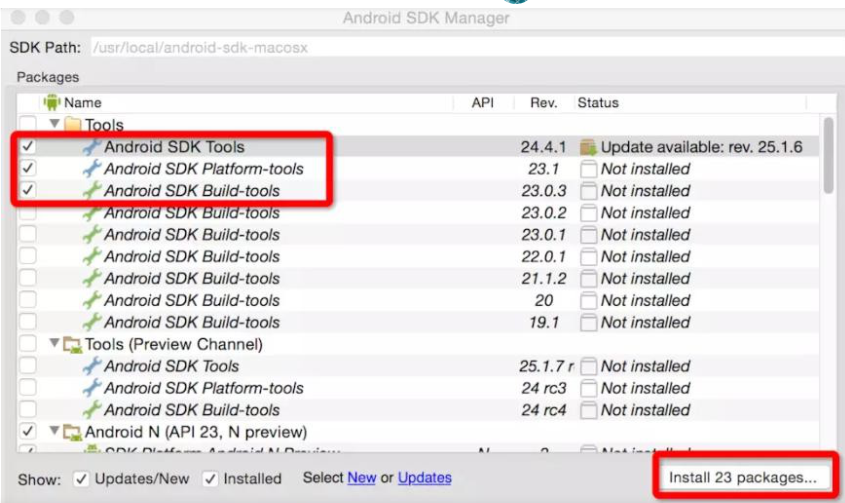
Task: Click the SDK Path text field
Action: click(467, 47)
